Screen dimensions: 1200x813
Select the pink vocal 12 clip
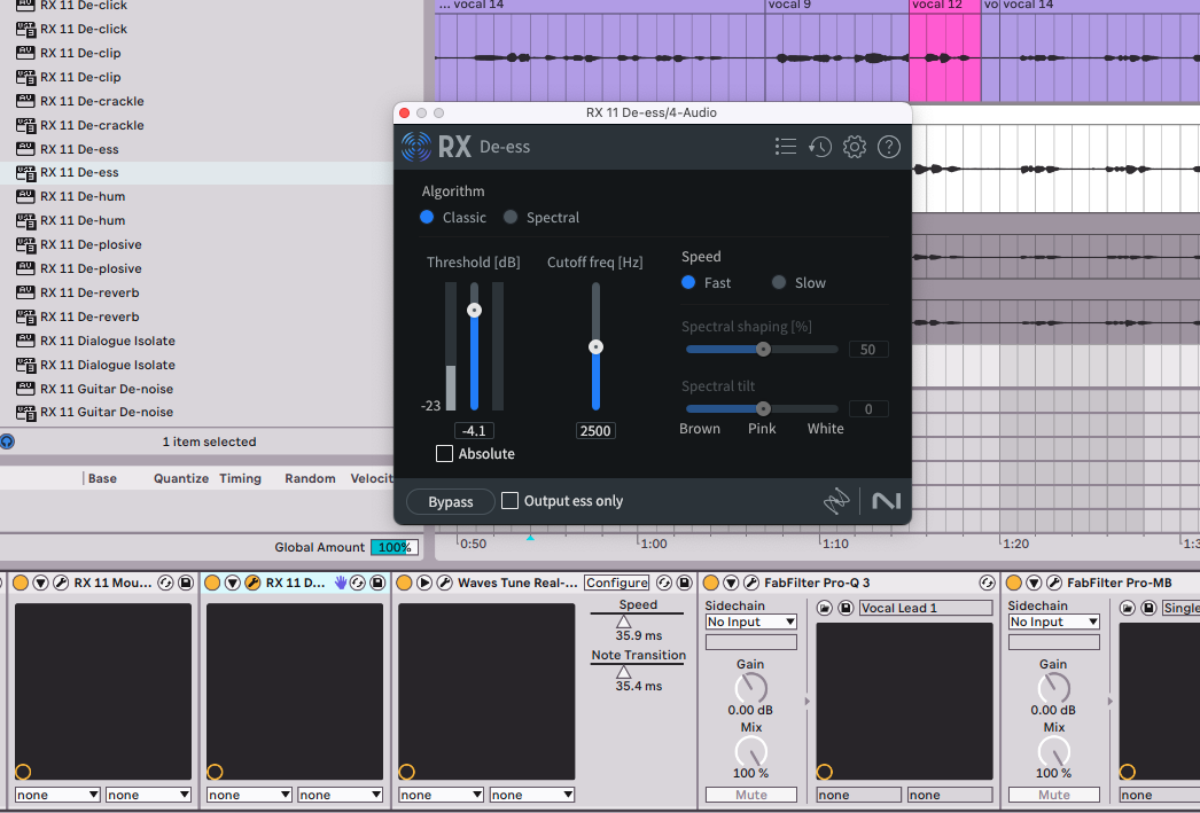[945, 51]
